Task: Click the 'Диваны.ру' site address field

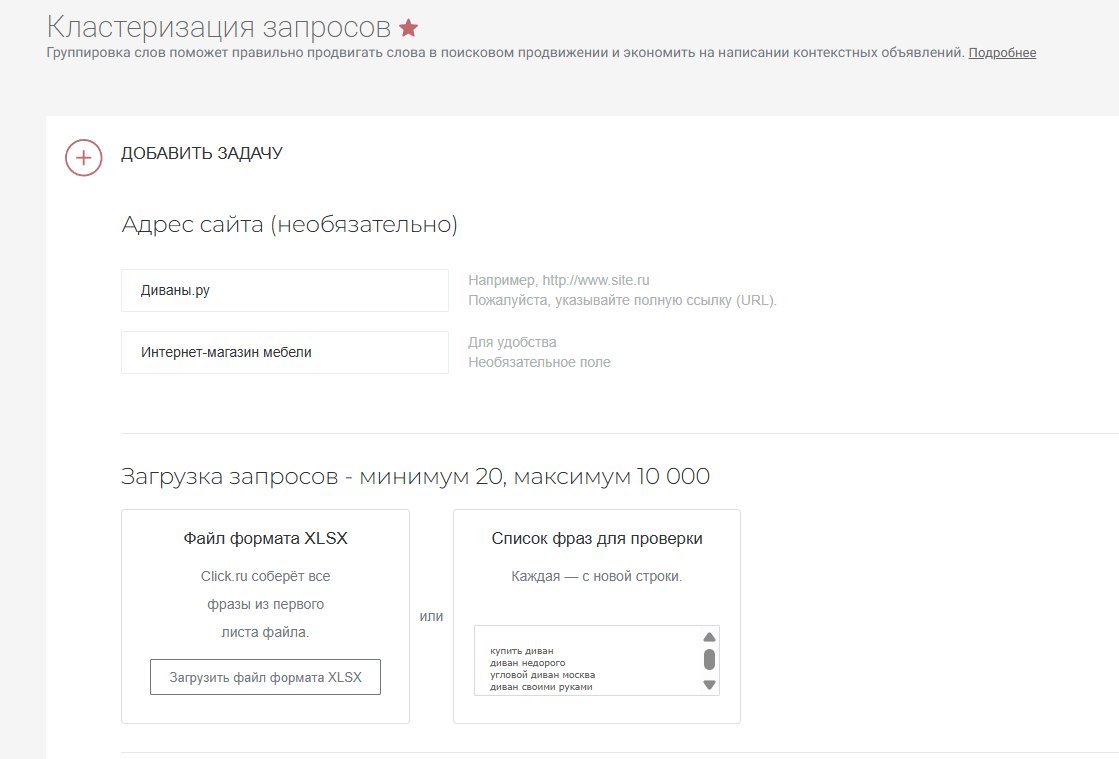Action: [x=285, y=290]
